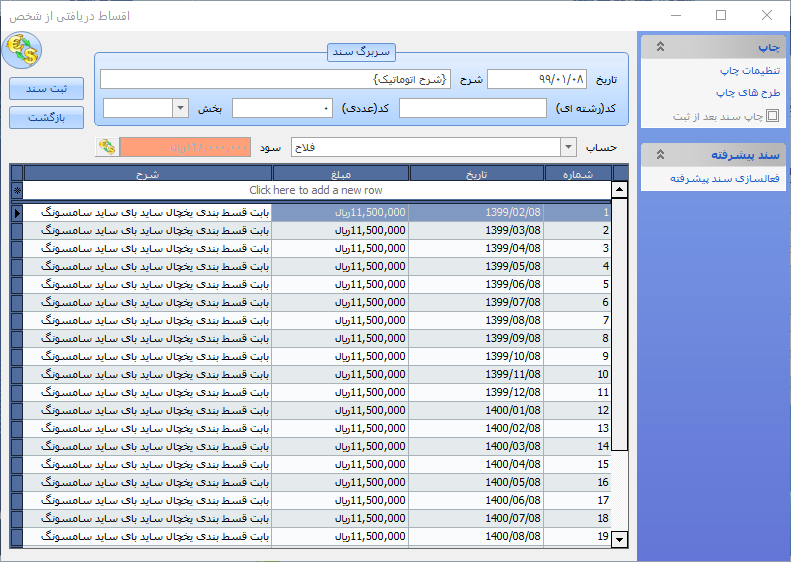This screenshot has height=562, width=791.
Task: Click فعالسازی سند پیشرفته link
Action: 725,178
